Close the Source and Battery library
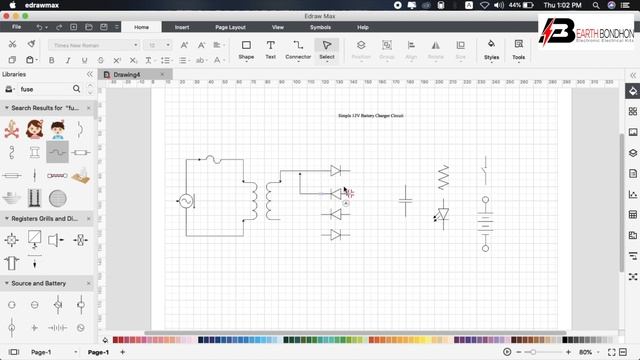 point(89,283)
